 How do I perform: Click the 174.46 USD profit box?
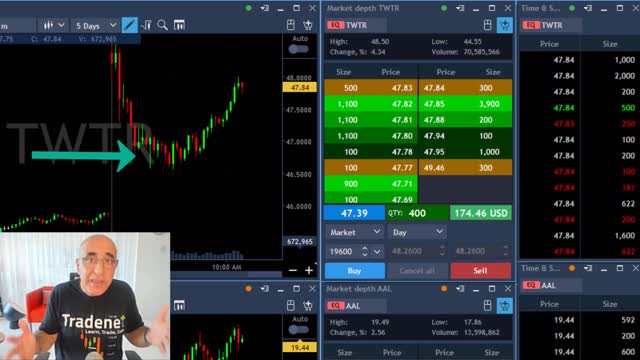coord(481,213)
